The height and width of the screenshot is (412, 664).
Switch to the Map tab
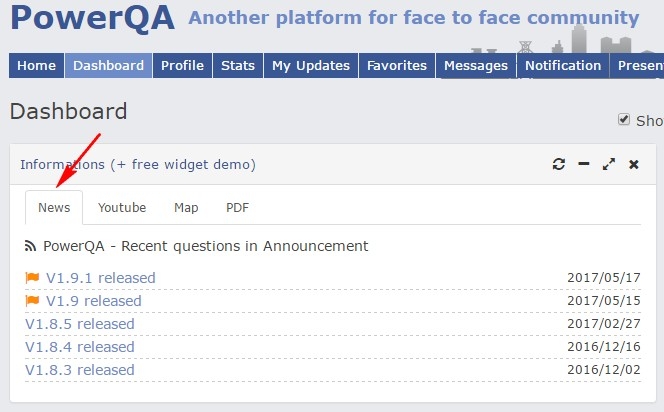186,208
